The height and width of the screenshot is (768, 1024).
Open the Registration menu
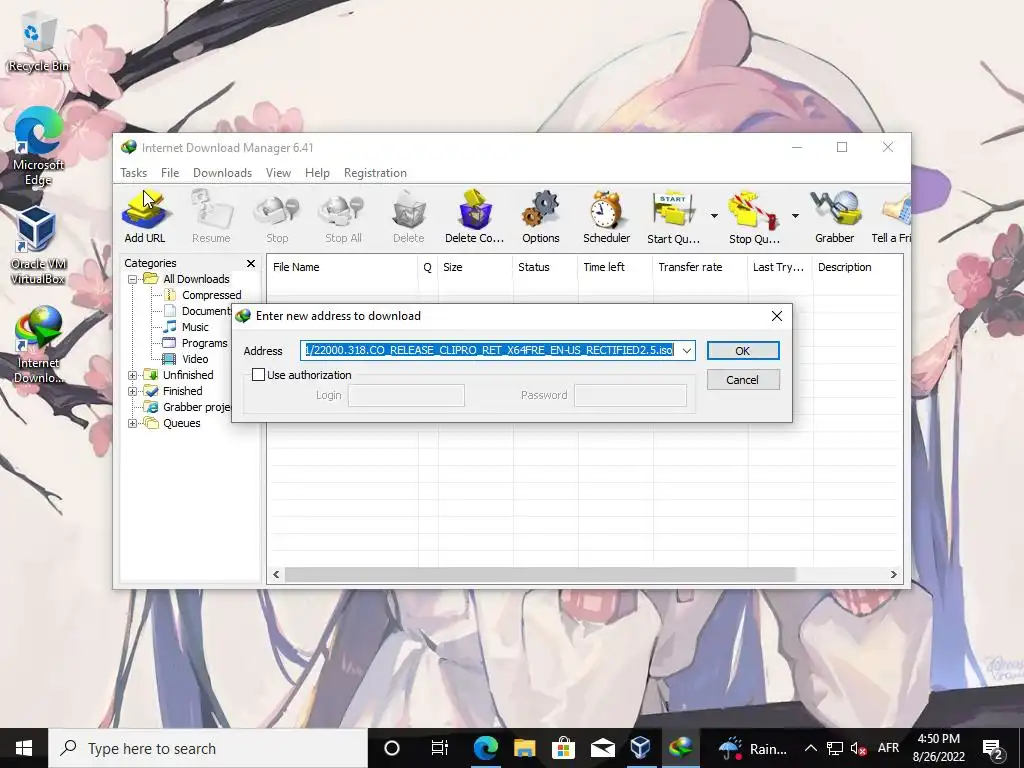pos(375,173)
